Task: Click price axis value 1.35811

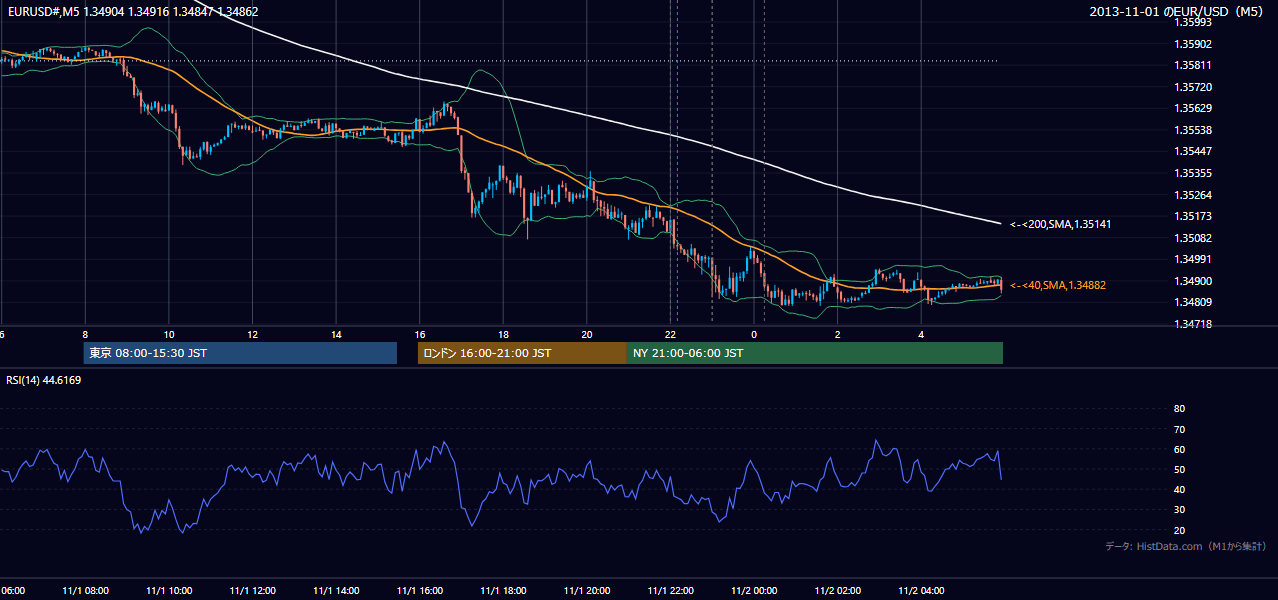Action: pos(1192,65)
